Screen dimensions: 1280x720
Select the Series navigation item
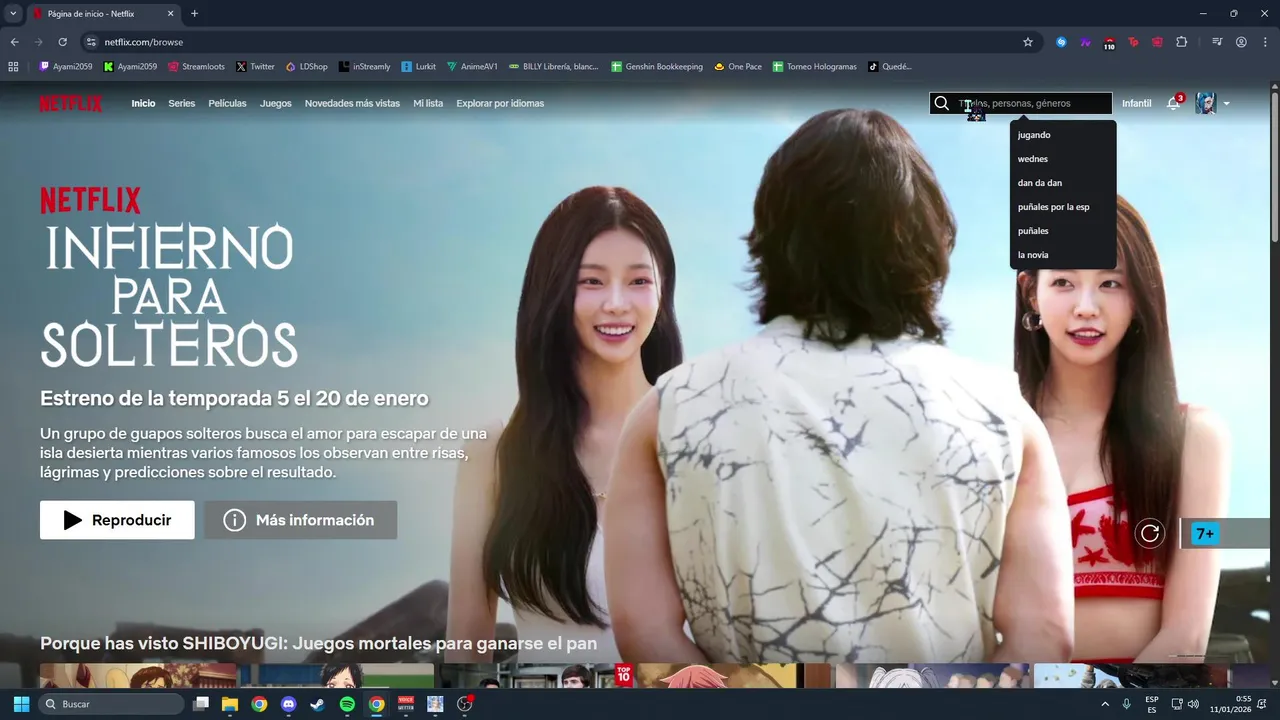[182, 103]
